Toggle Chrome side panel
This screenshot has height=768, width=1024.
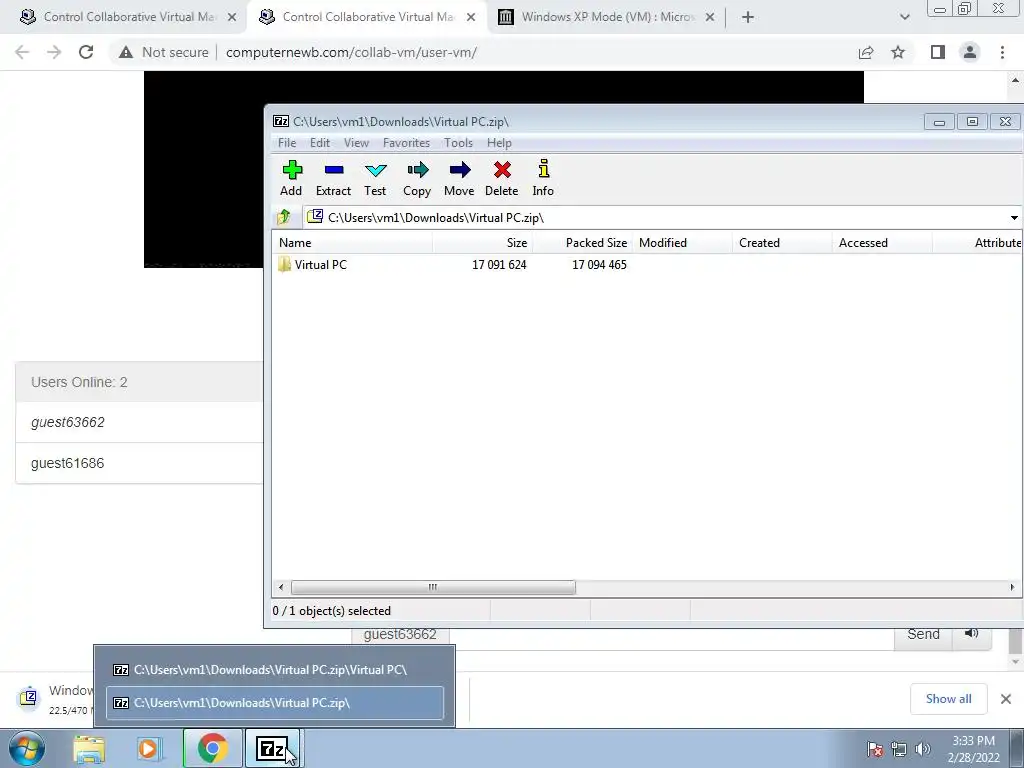coord(938,52)
